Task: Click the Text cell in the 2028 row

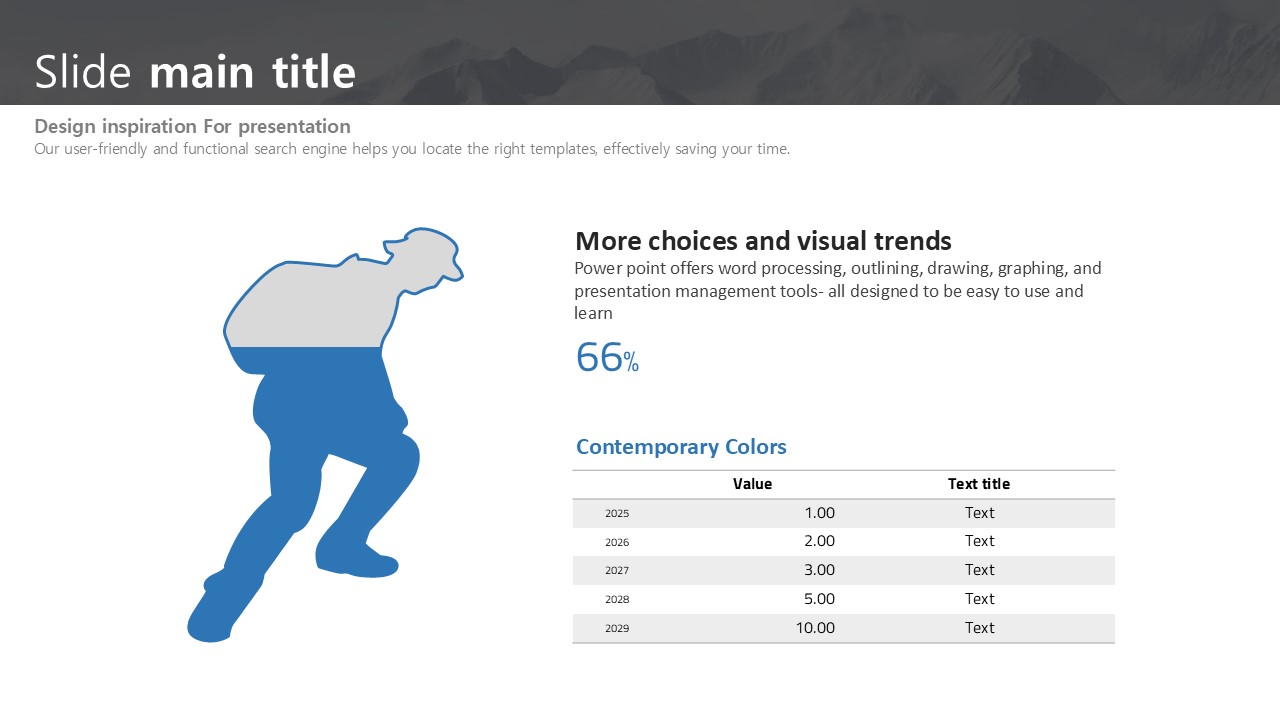Action: tap(979, 599)
